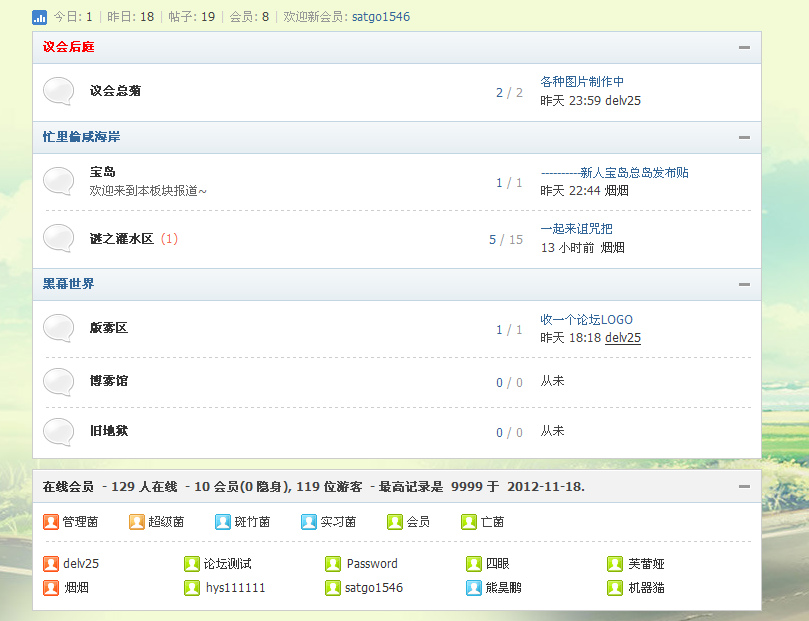The image size is (809, 621).
Task: Collapse the 在线会员 online members panel
Action: point(744,487)
